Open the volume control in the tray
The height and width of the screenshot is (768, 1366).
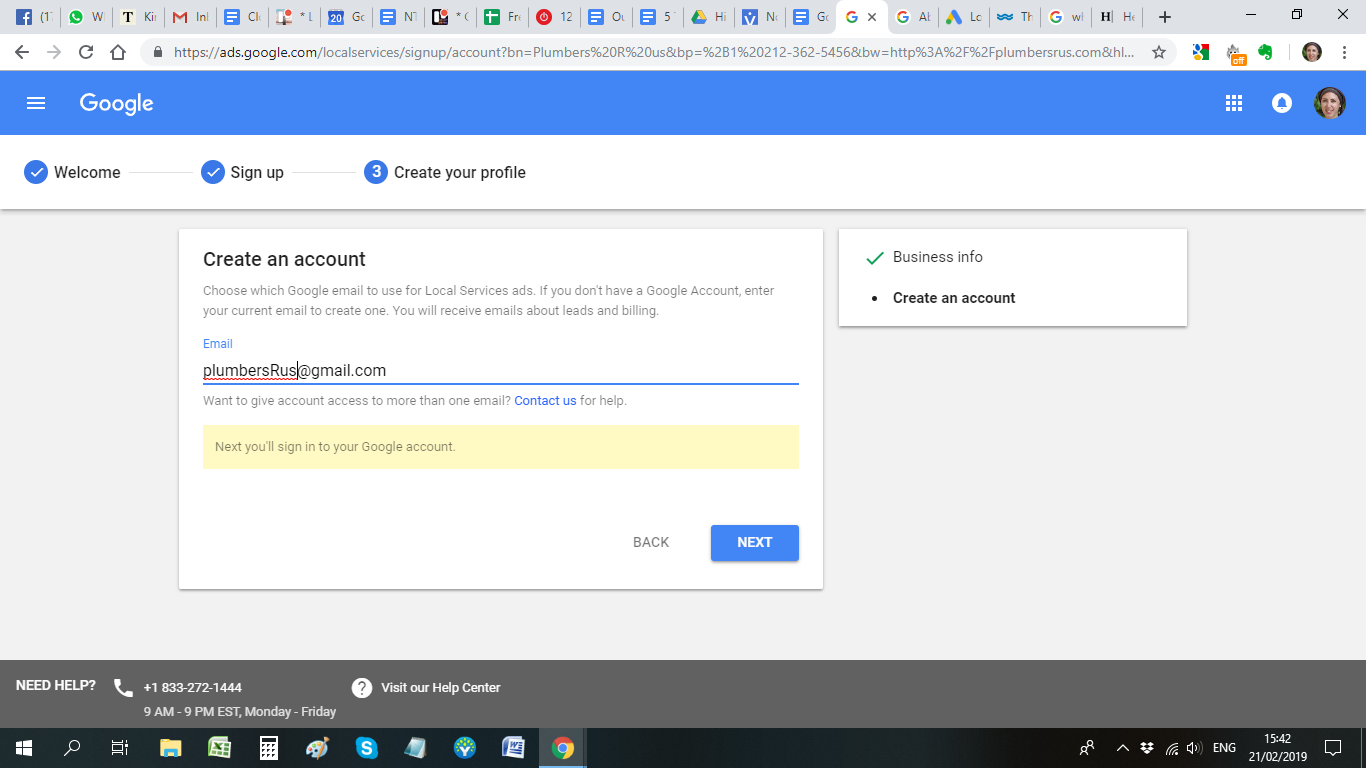[1194, 748]
